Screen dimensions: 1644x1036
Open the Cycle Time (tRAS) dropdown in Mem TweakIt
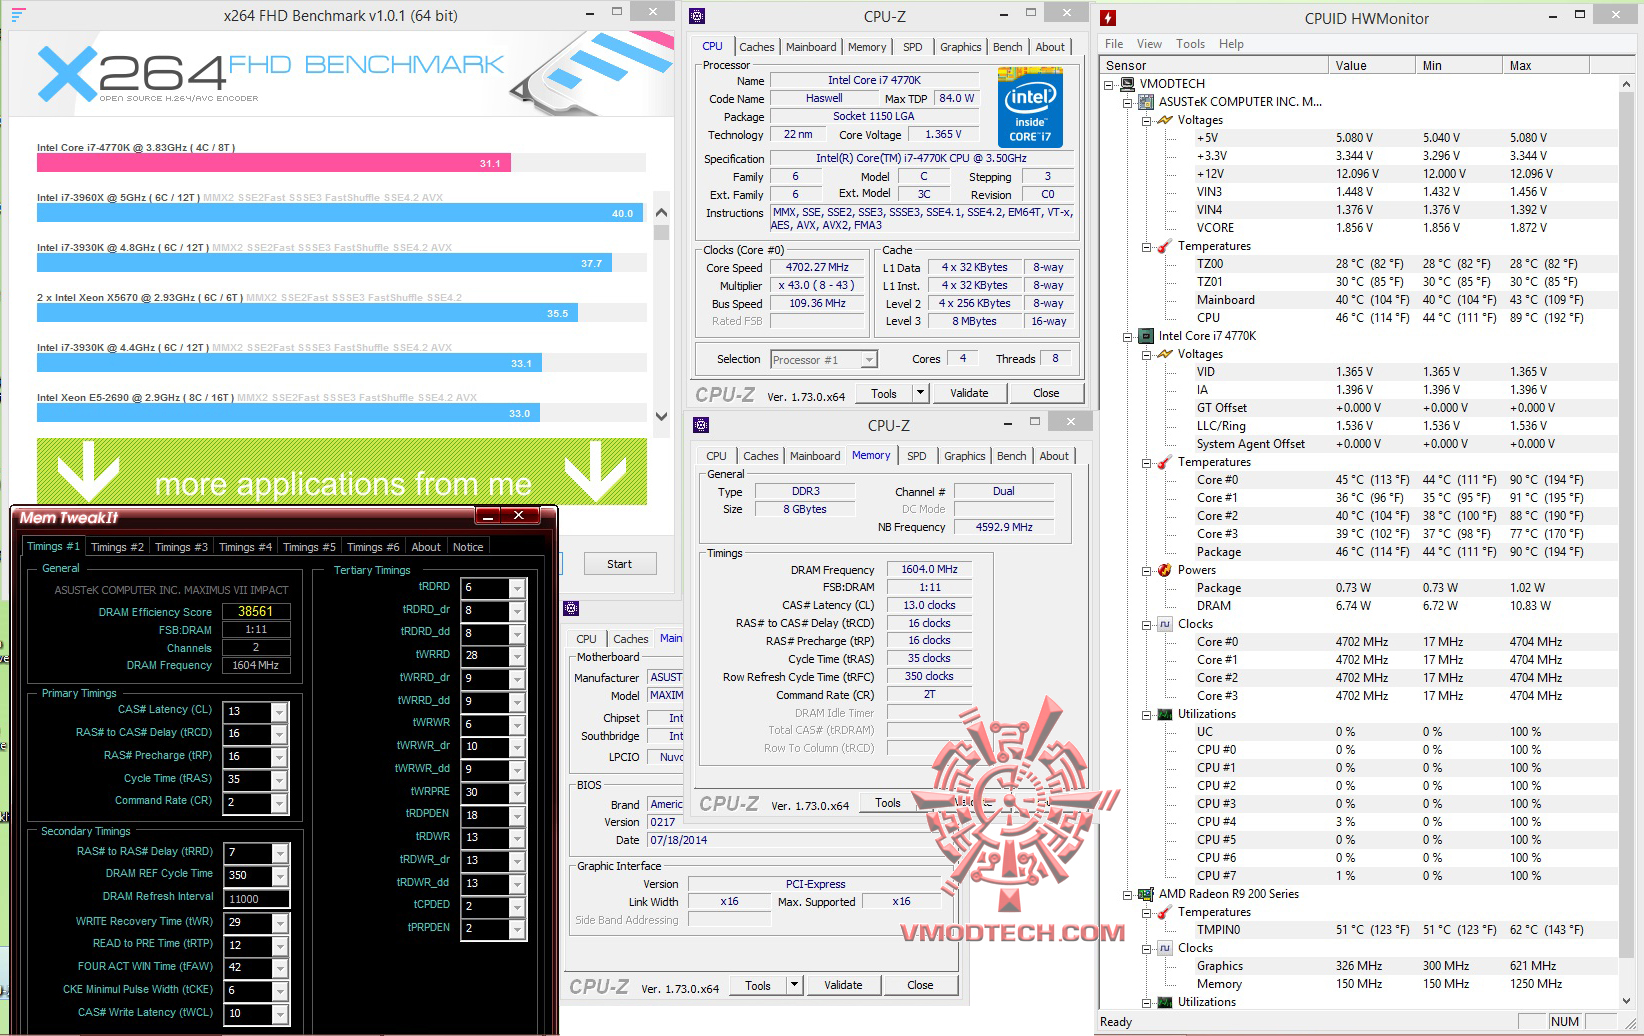click(279, 780)
